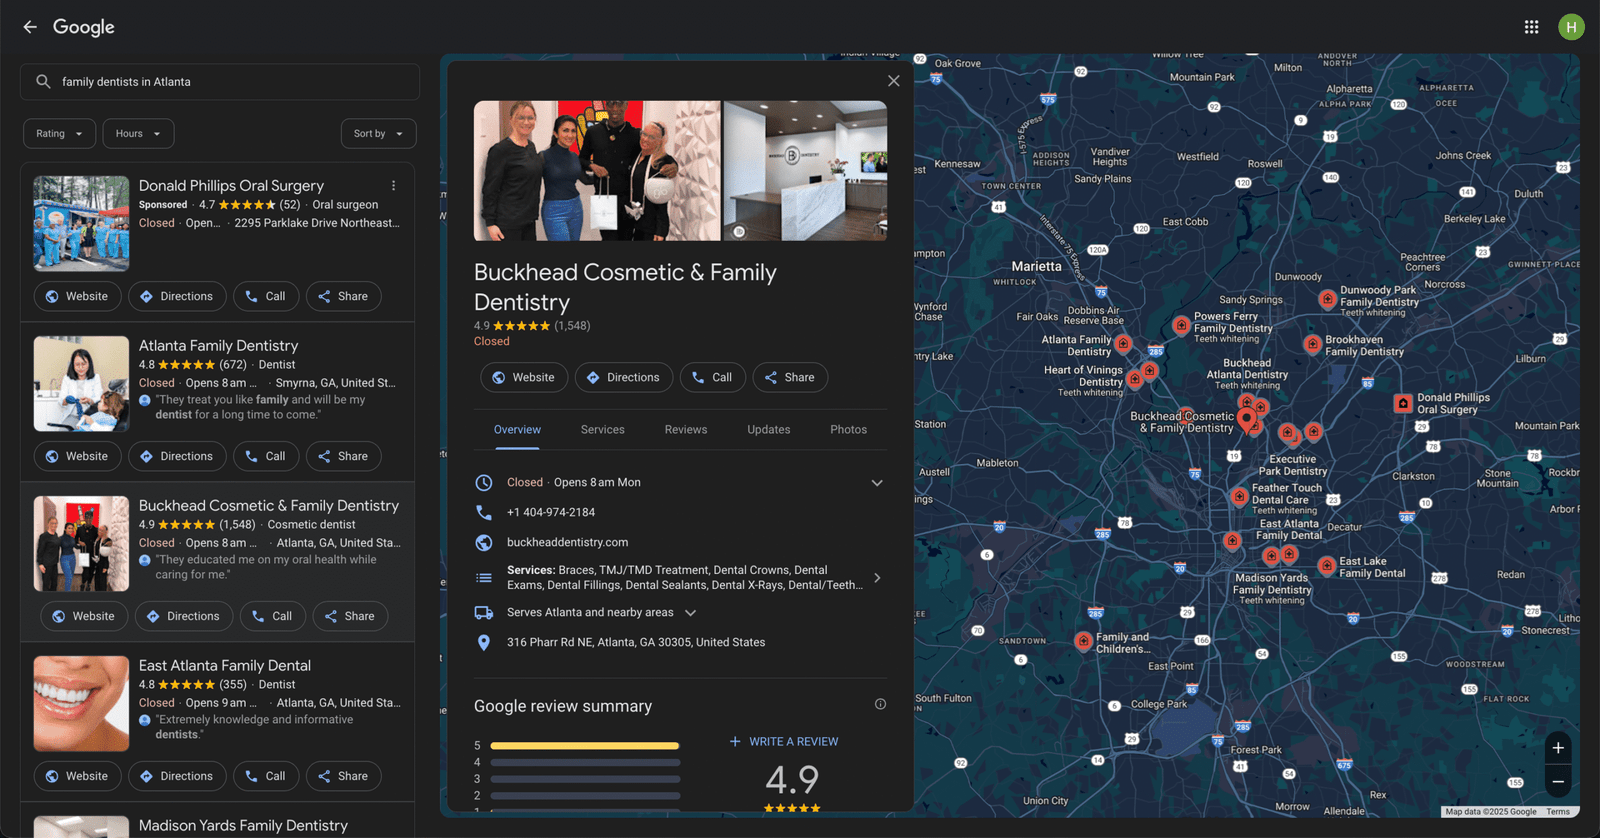
Task: Click the delivery truck icon beside Serves Atlanta
Action: click(x=484, y=613)
